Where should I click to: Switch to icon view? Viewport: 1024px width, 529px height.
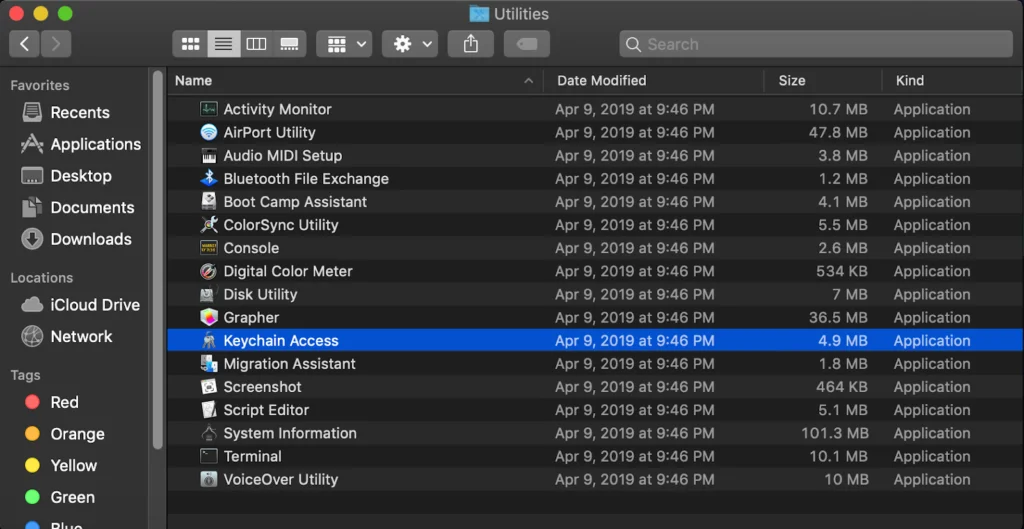(x=190, y=44)
